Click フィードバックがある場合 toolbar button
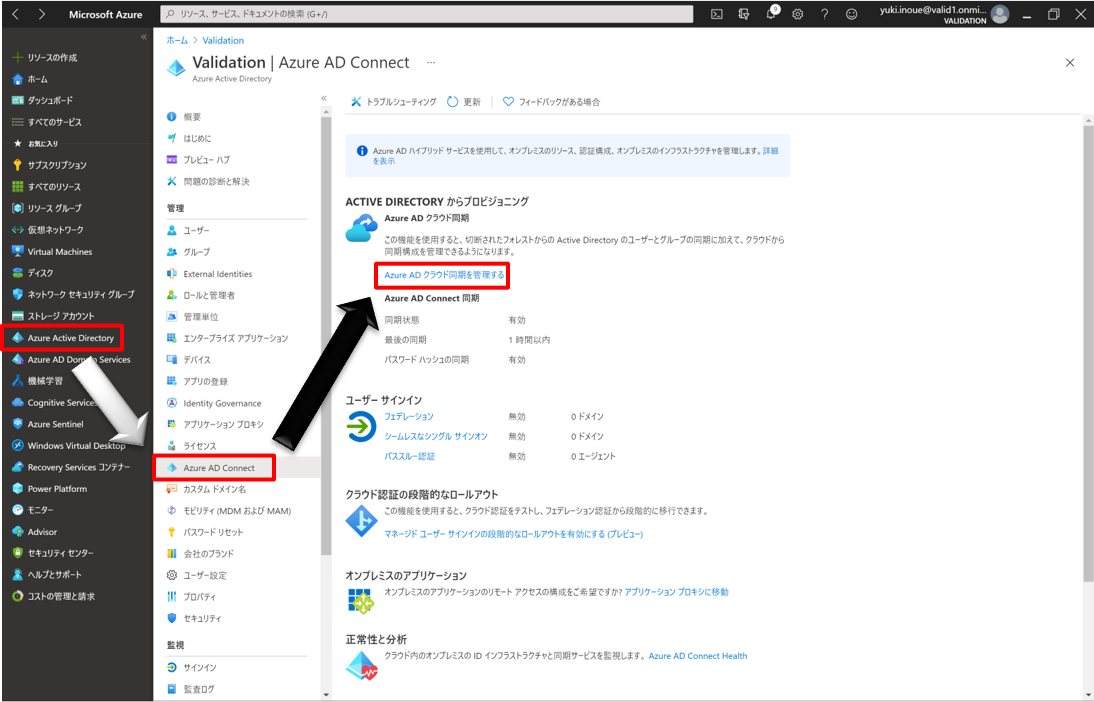This screenshot has height=702, width=1094. point(551,102)
